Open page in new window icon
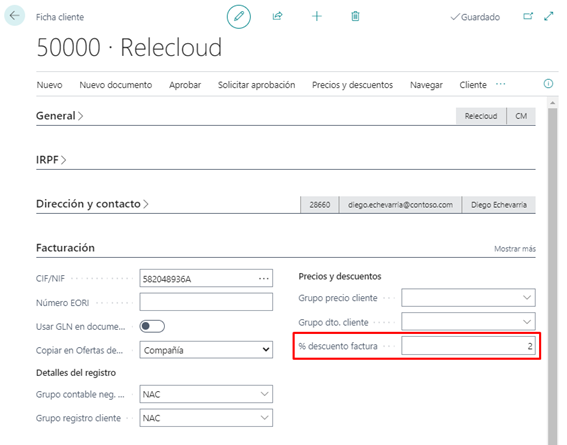The image size is (567, 445). pyautogui.click(x=528, y=16)
